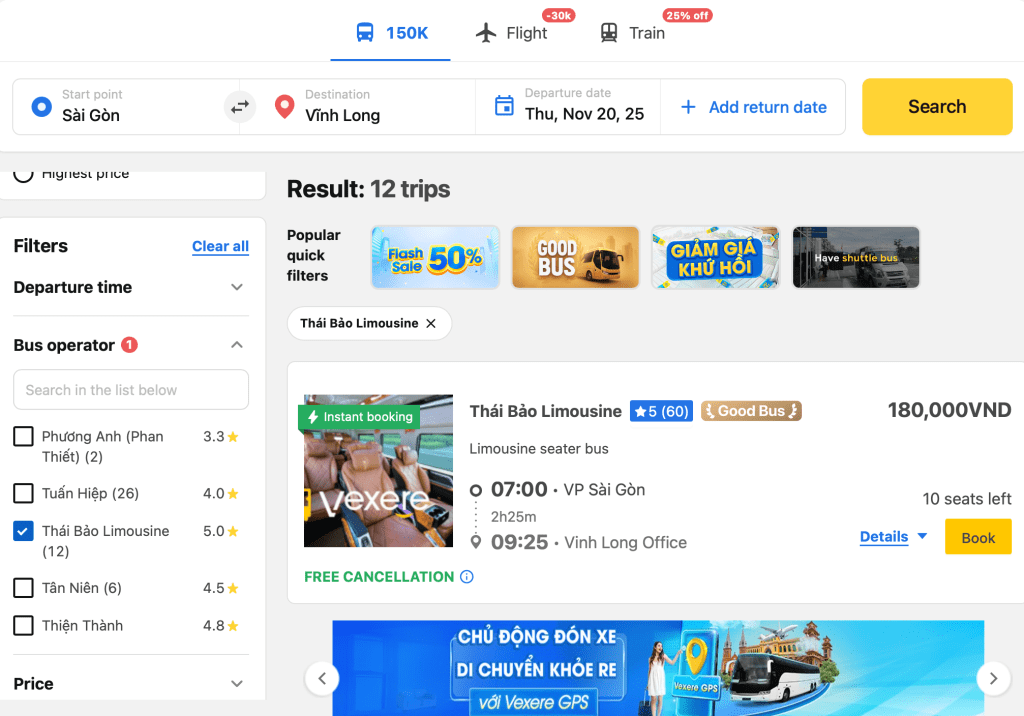Image resolution: width=1024 pixels, height=716 pixels.
Task: Click the calendar icon for departure date
Action: coord(504,105)
